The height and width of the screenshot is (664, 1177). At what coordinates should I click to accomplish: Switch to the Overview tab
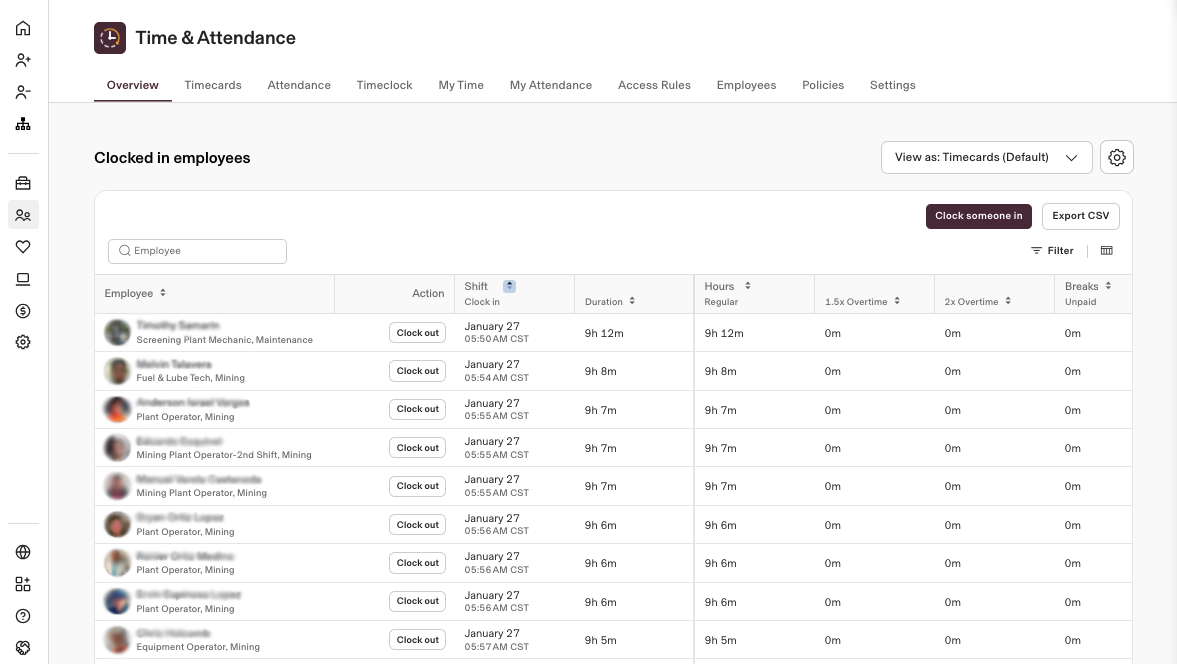point(133,86)
